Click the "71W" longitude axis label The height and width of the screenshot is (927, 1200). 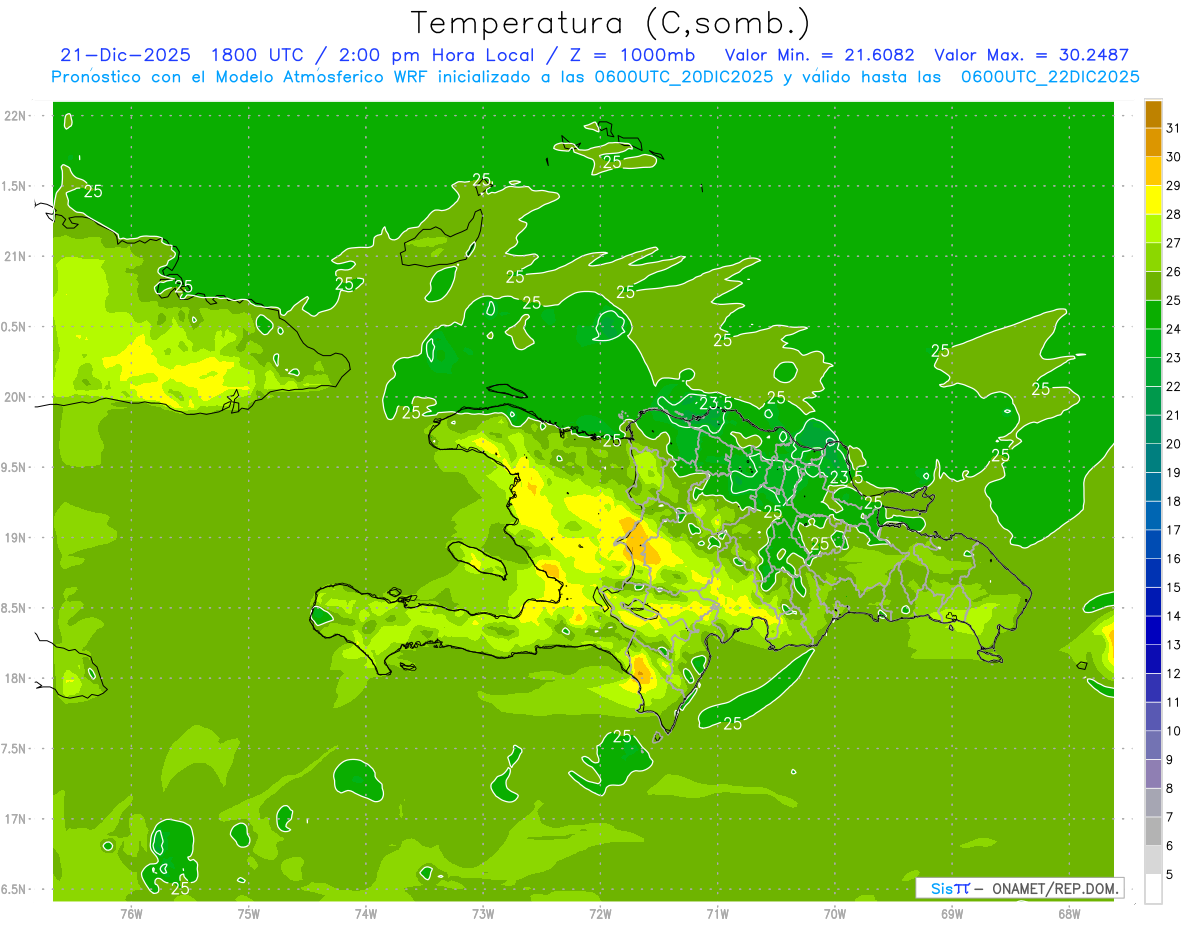pos(717,913)
